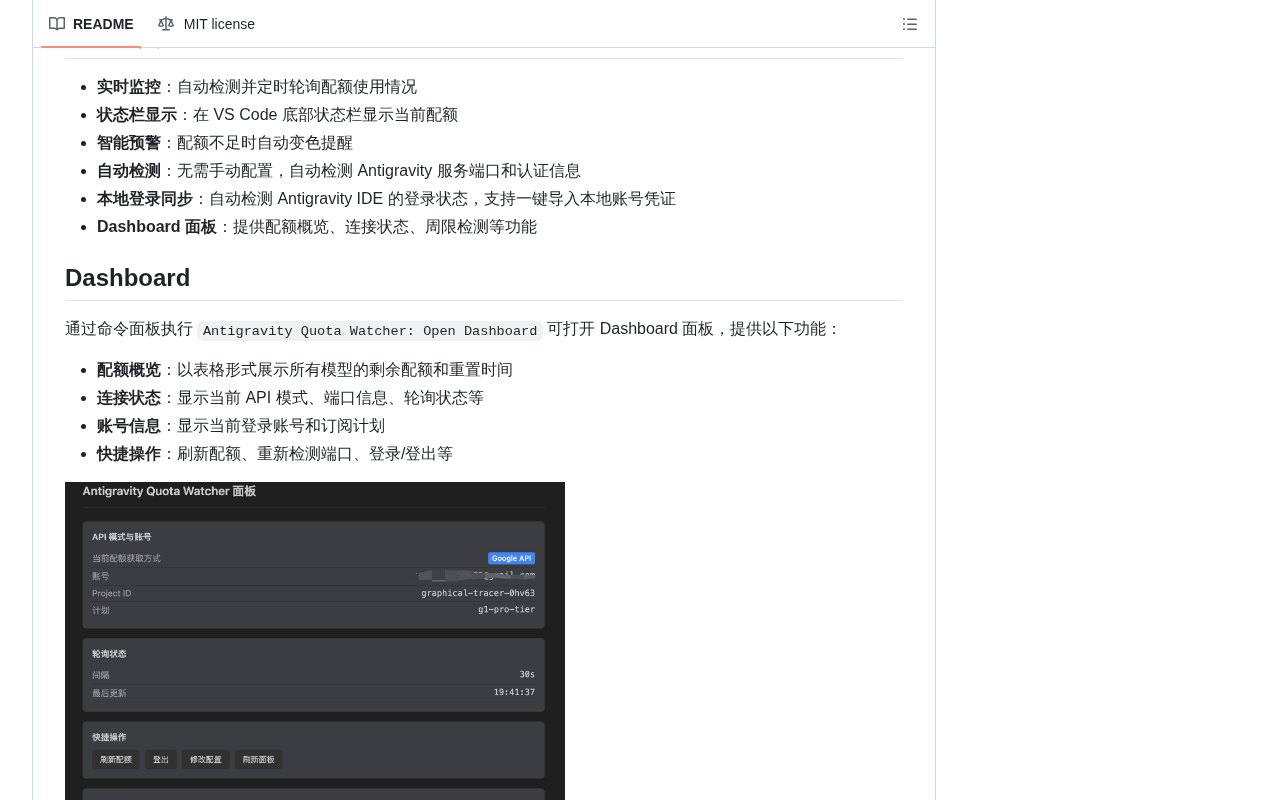Viewport: 1280px width, 800px height.
Task: Click the '实时监控' bullet line
Action: point(257,87)
